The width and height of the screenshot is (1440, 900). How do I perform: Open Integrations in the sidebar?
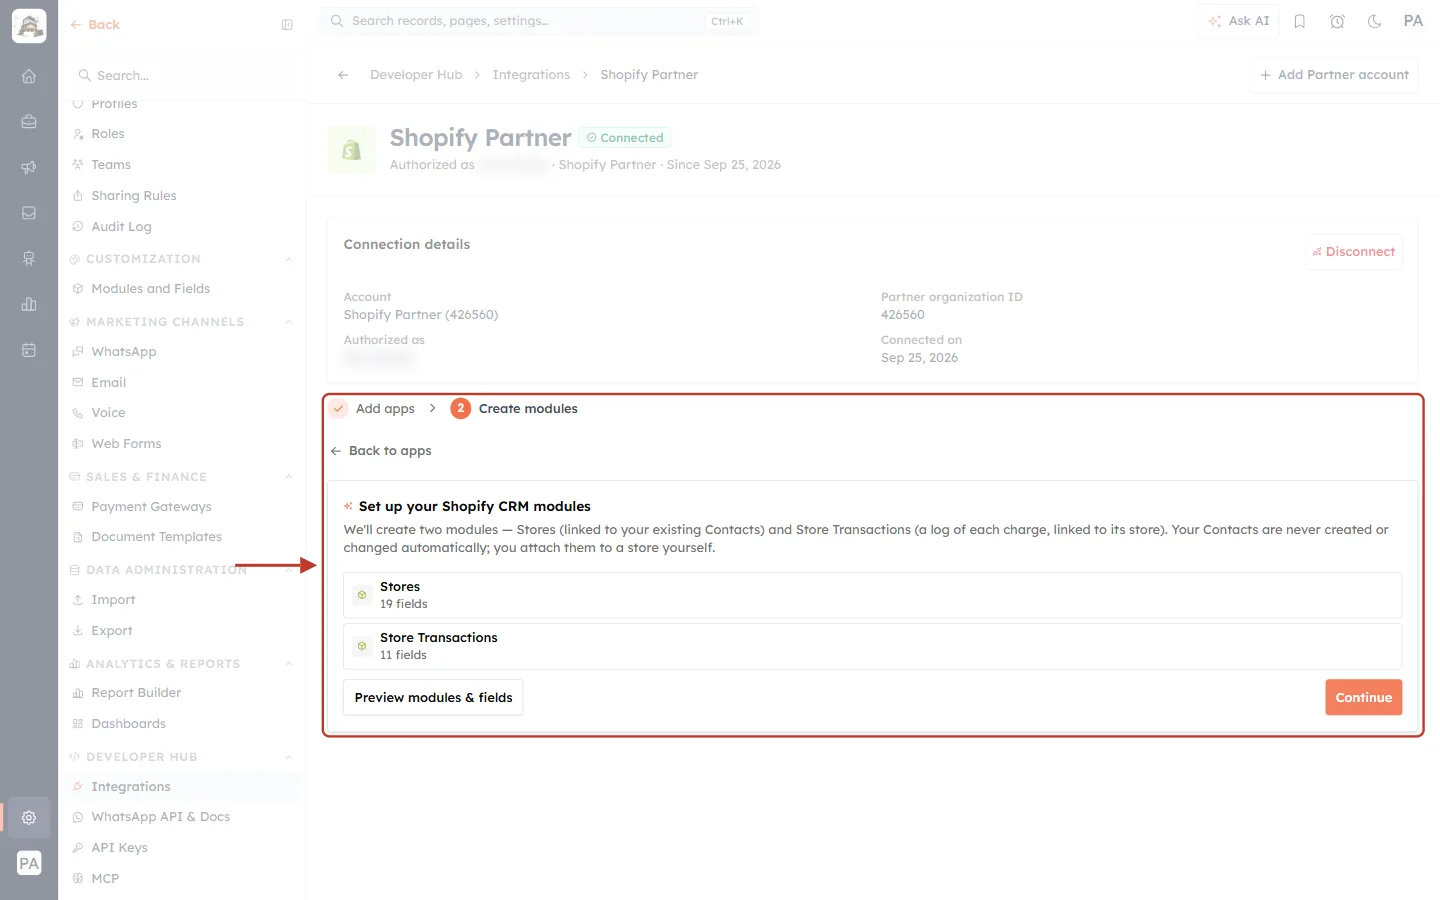pyautogui.click(x=182, y=787)
